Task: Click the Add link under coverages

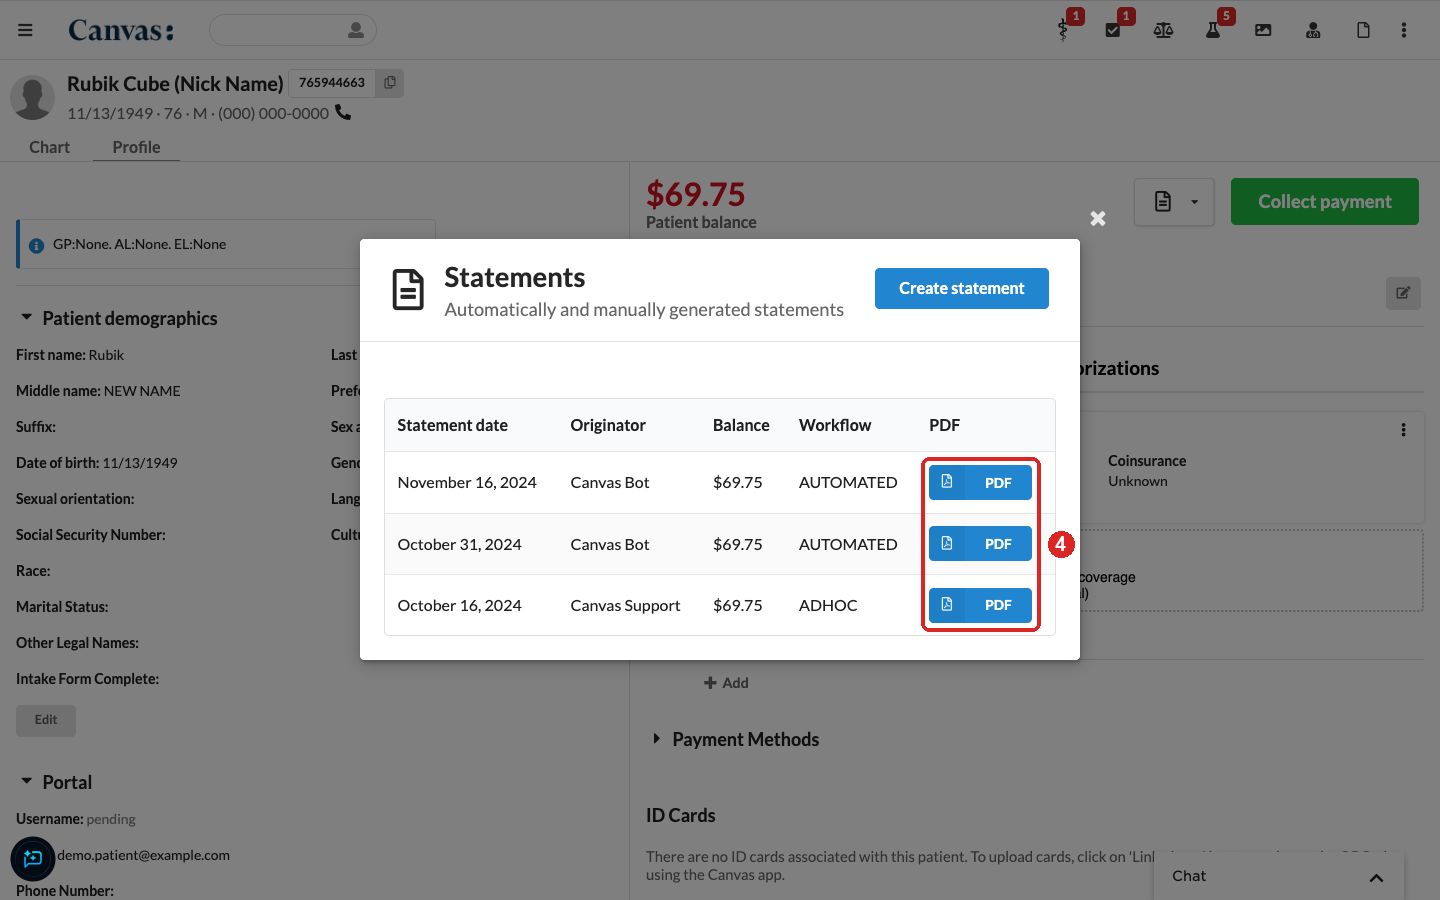Action: click(726, 683)
